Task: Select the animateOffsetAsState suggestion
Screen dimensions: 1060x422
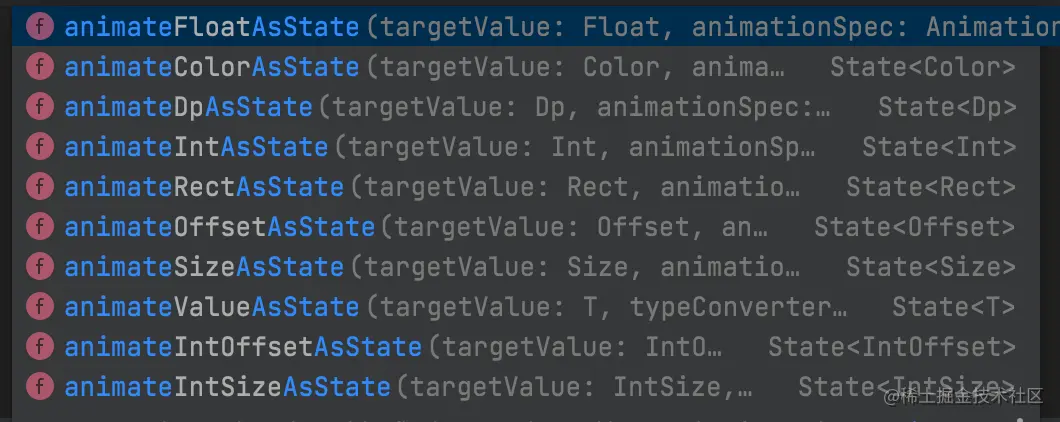Action: coord(526,227)
